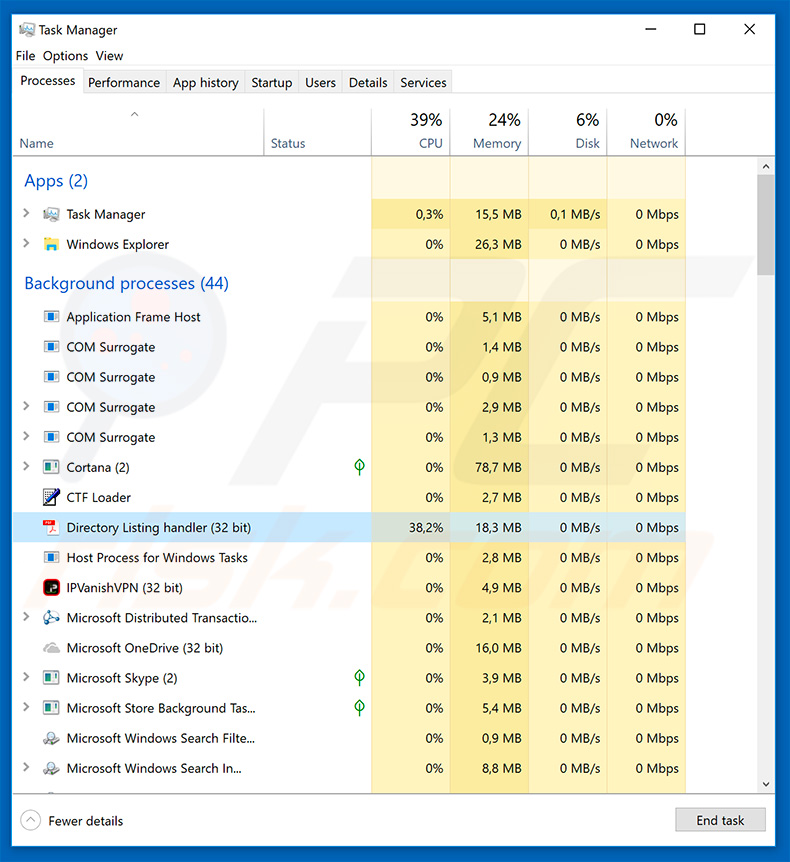Switch to the Performance tab
The image size is (790, 862).
(x=124, y=82)
